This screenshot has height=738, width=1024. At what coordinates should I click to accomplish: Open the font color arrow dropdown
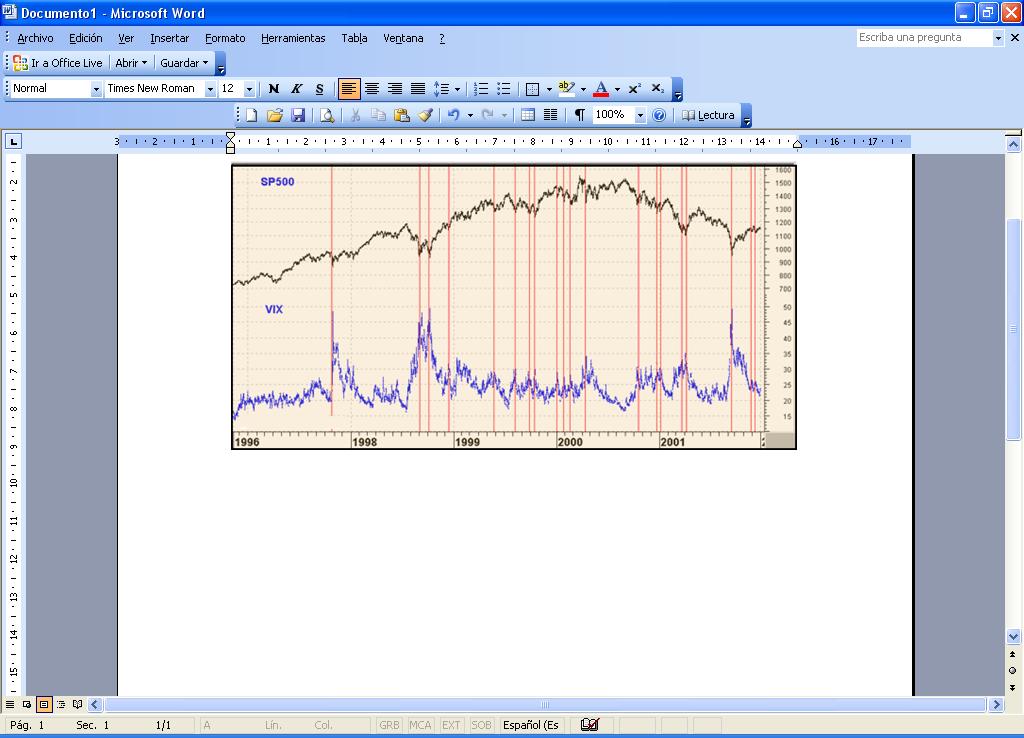point(617,89)
